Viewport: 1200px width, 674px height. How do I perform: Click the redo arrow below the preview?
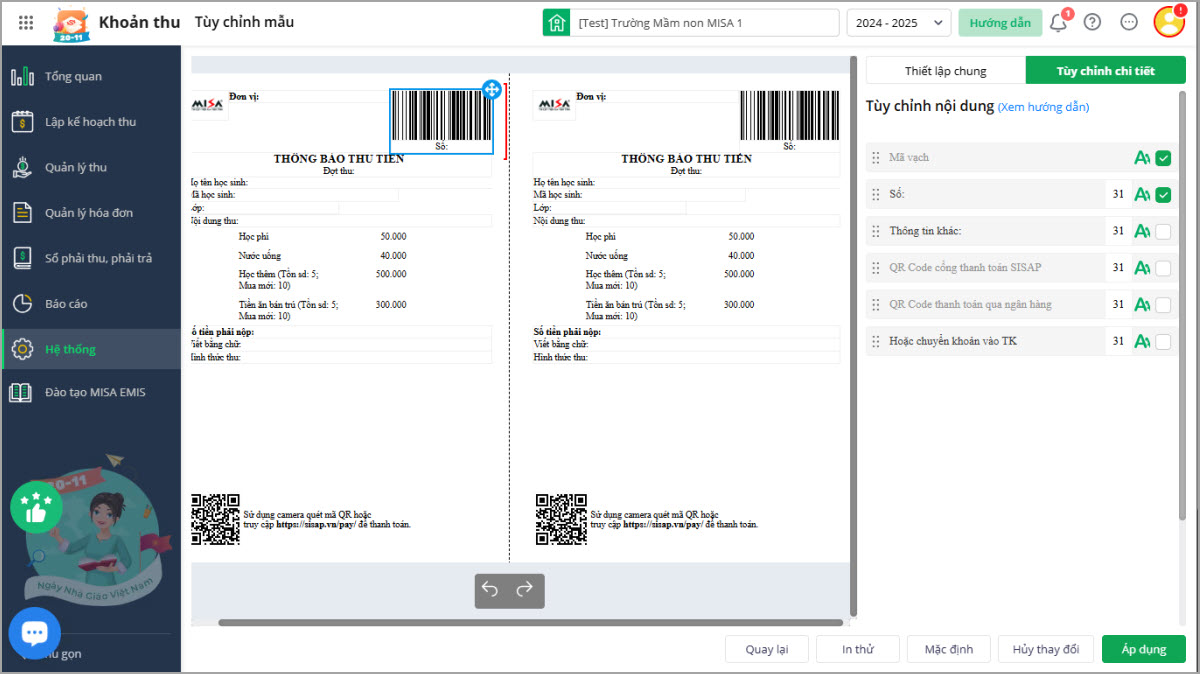(525, 590)
